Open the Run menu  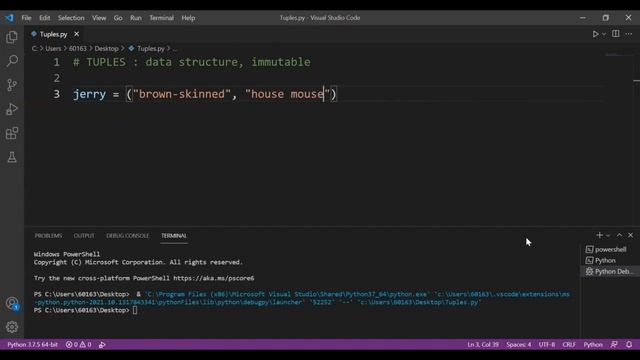[136, 18]
